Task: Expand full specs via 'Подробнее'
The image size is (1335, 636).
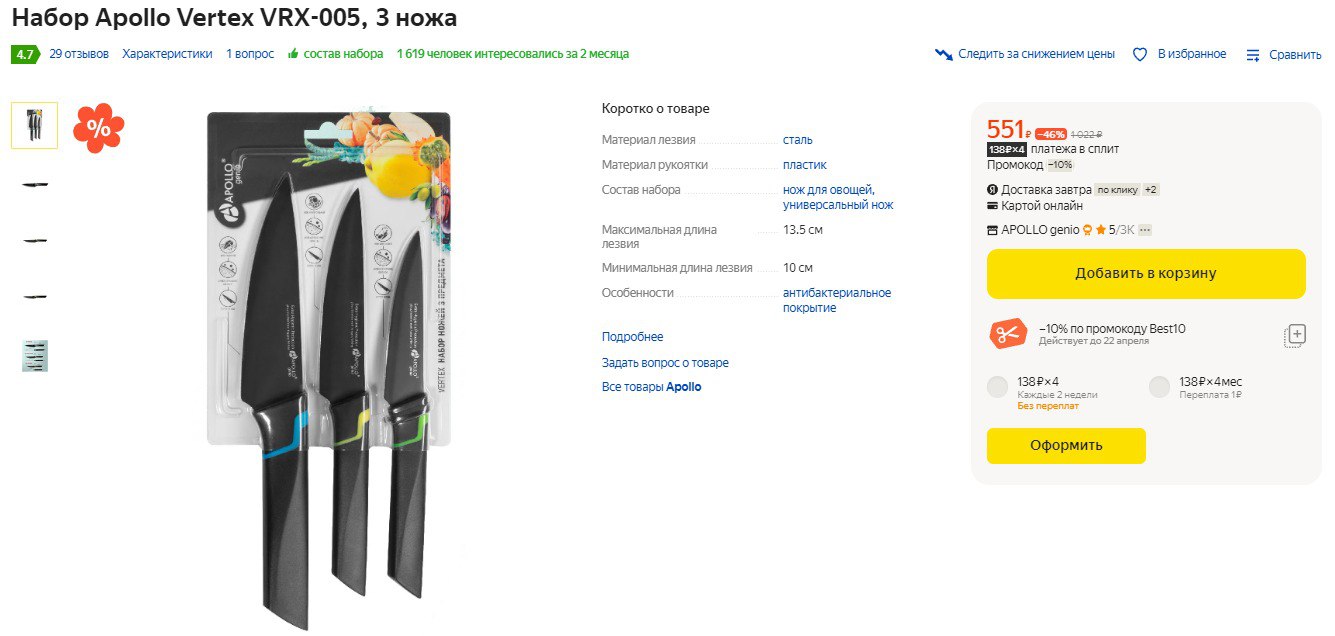Action: pos(632,337)
